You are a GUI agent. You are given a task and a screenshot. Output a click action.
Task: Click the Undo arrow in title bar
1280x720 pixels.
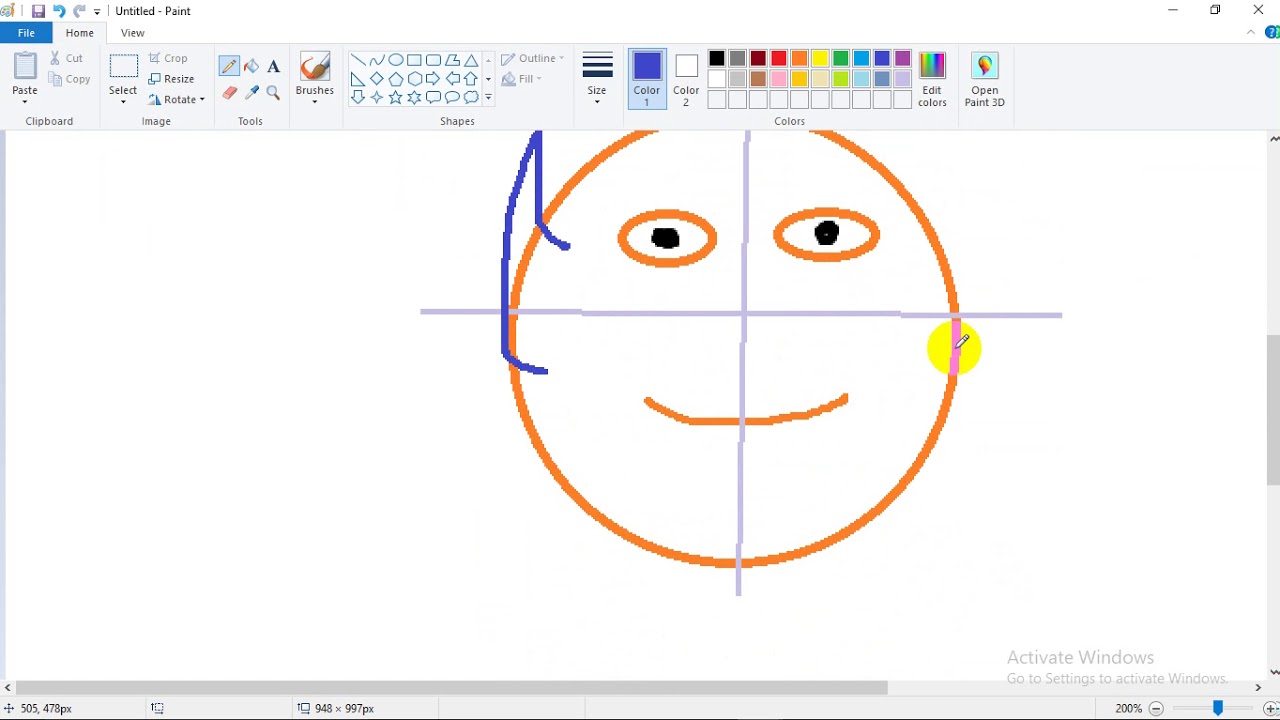tap(59, 11)
